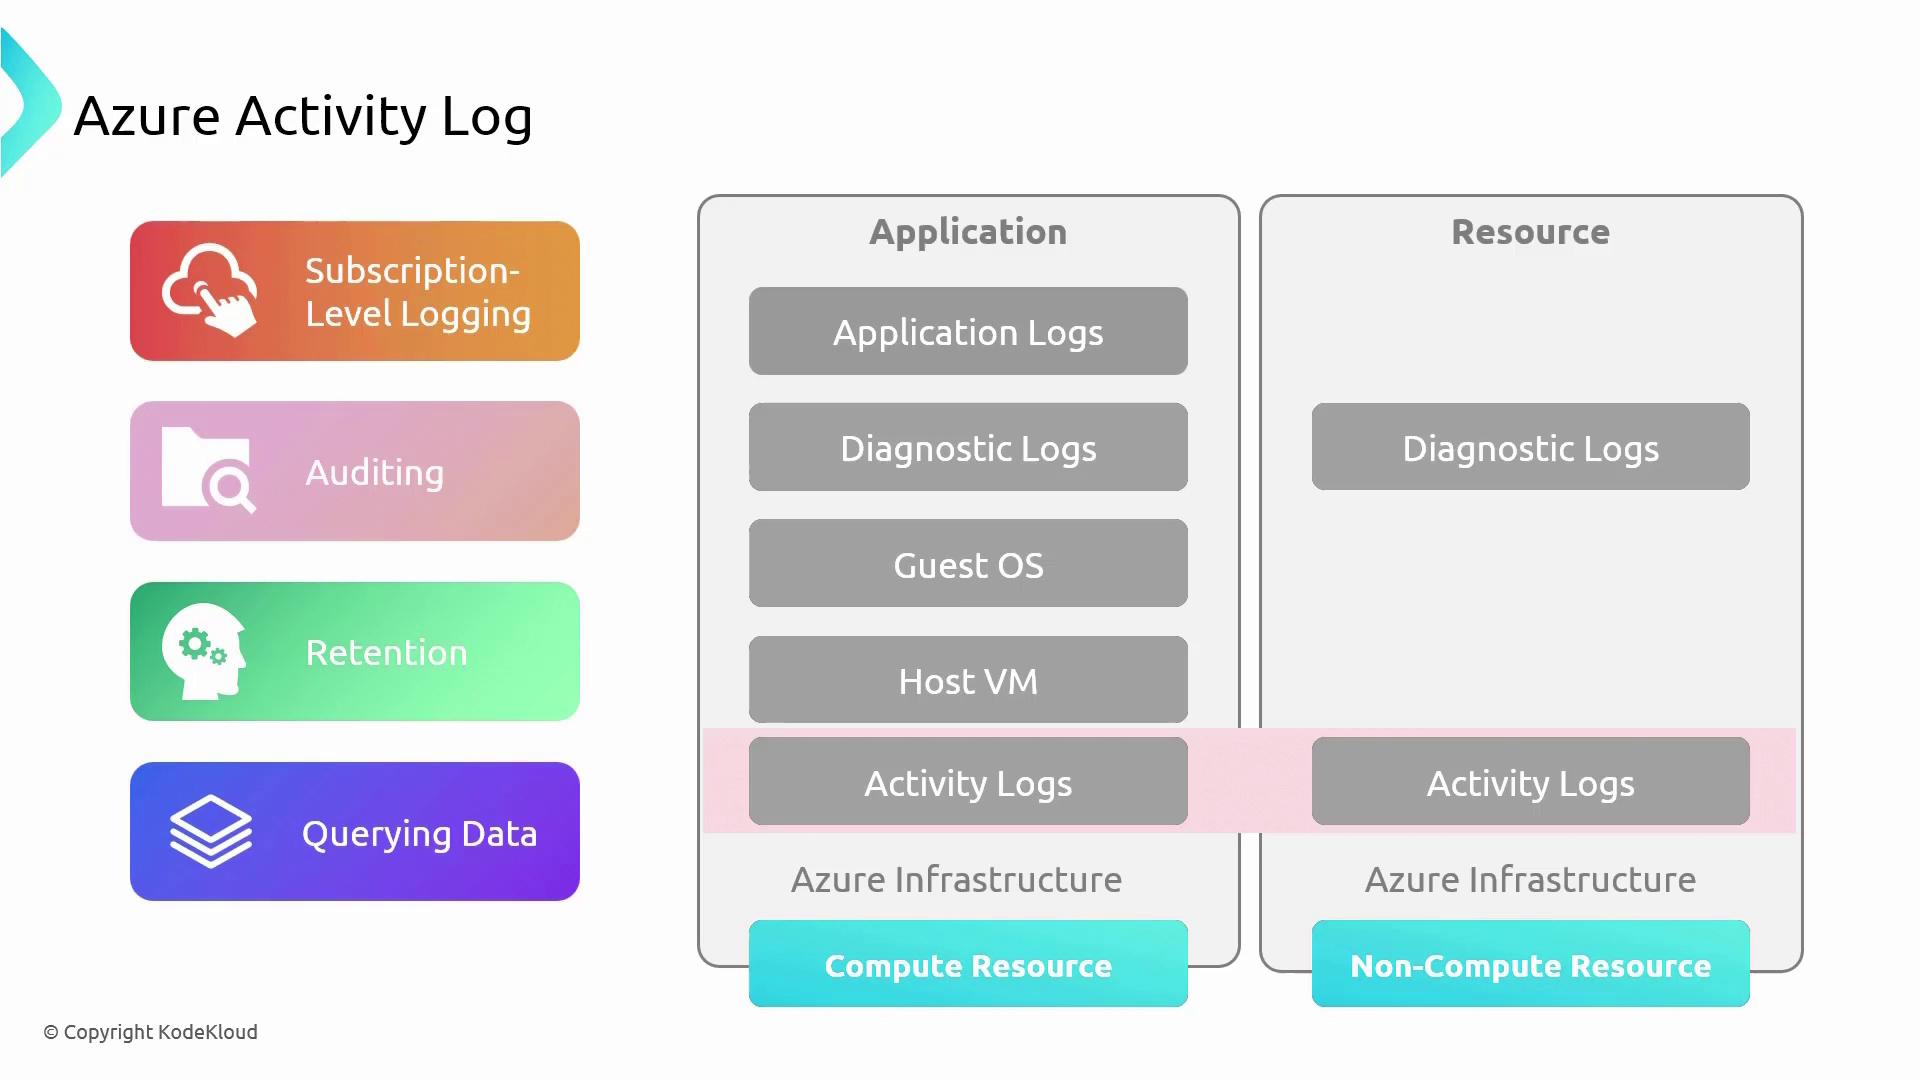Click the stacked layers Querying Data icon
1920x1080 pixels.
click(x=210, y=831)
